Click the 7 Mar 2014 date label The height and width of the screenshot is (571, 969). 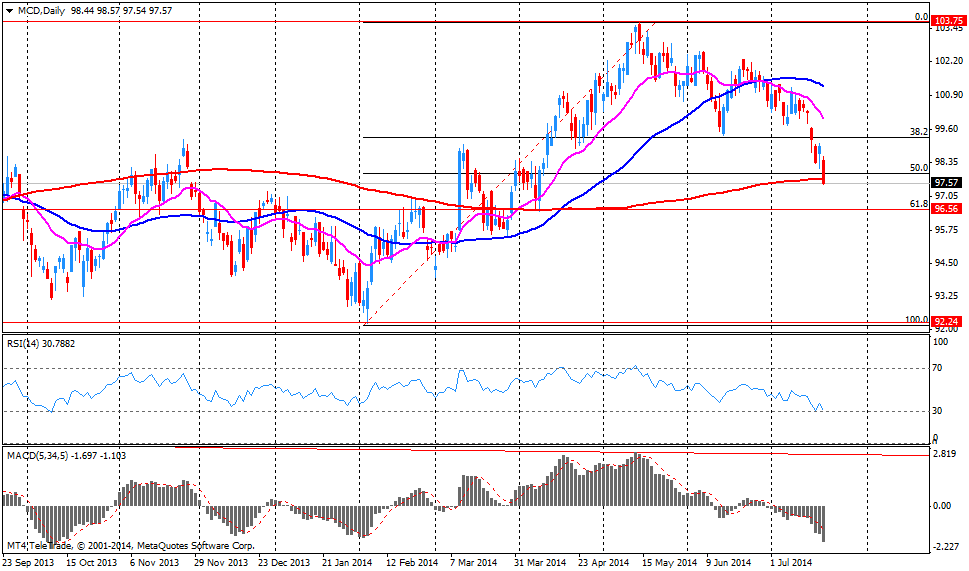pyautogui.click(x=472, y=563)
